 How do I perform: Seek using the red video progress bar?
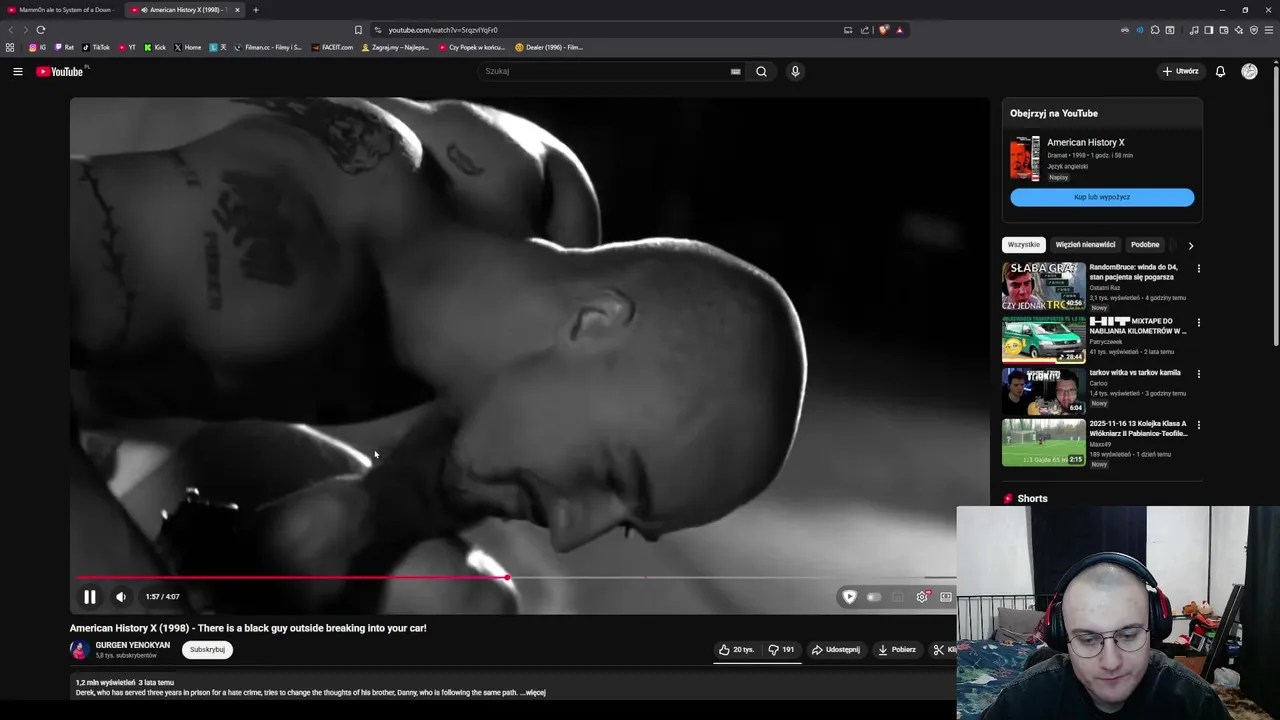point(515,578)
